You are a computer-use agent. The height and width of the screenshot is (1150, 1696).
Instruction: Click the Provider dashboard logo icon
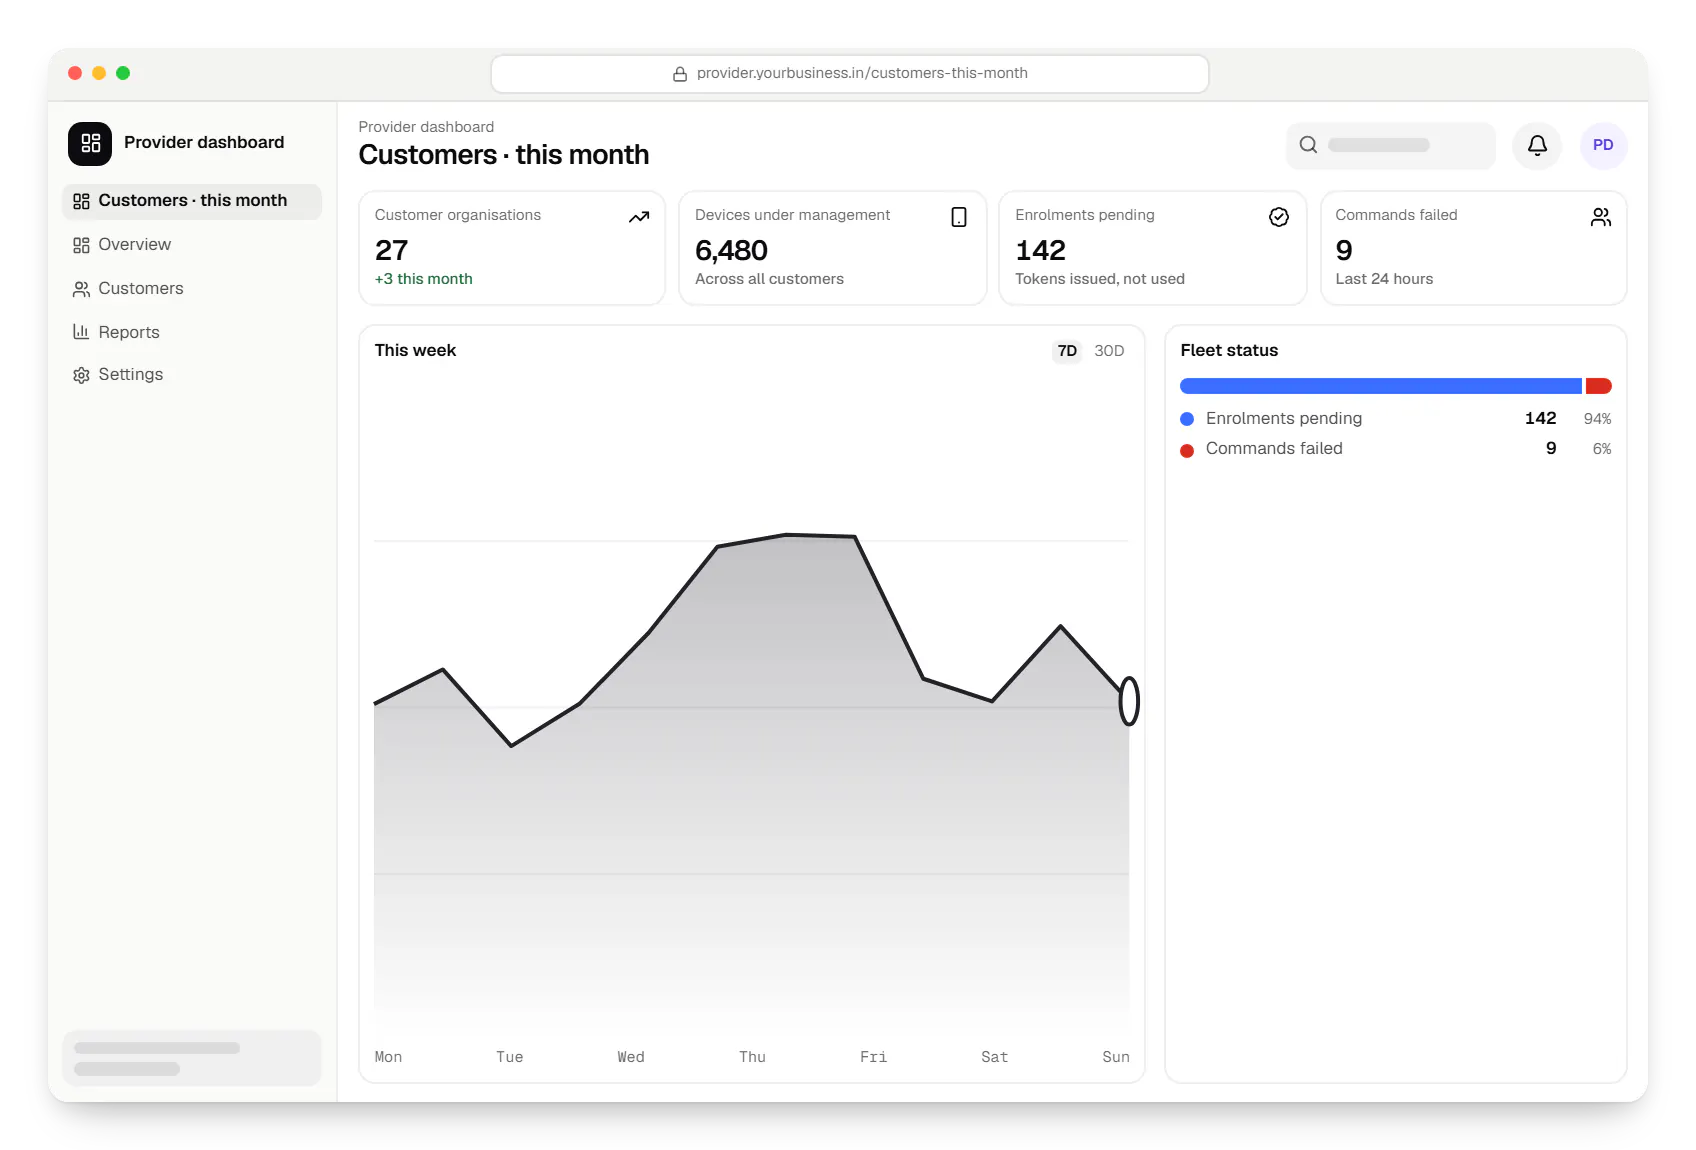point(90,143)
